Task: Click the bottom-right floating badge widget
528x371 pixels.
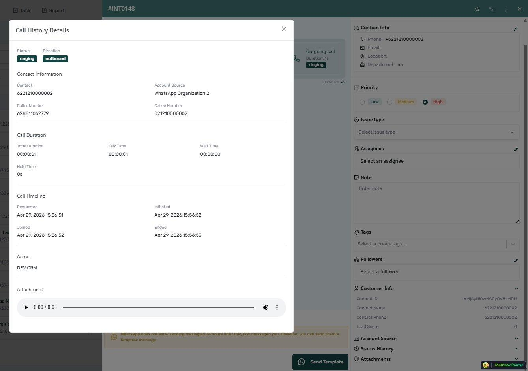Action: [x=504, y=365]
